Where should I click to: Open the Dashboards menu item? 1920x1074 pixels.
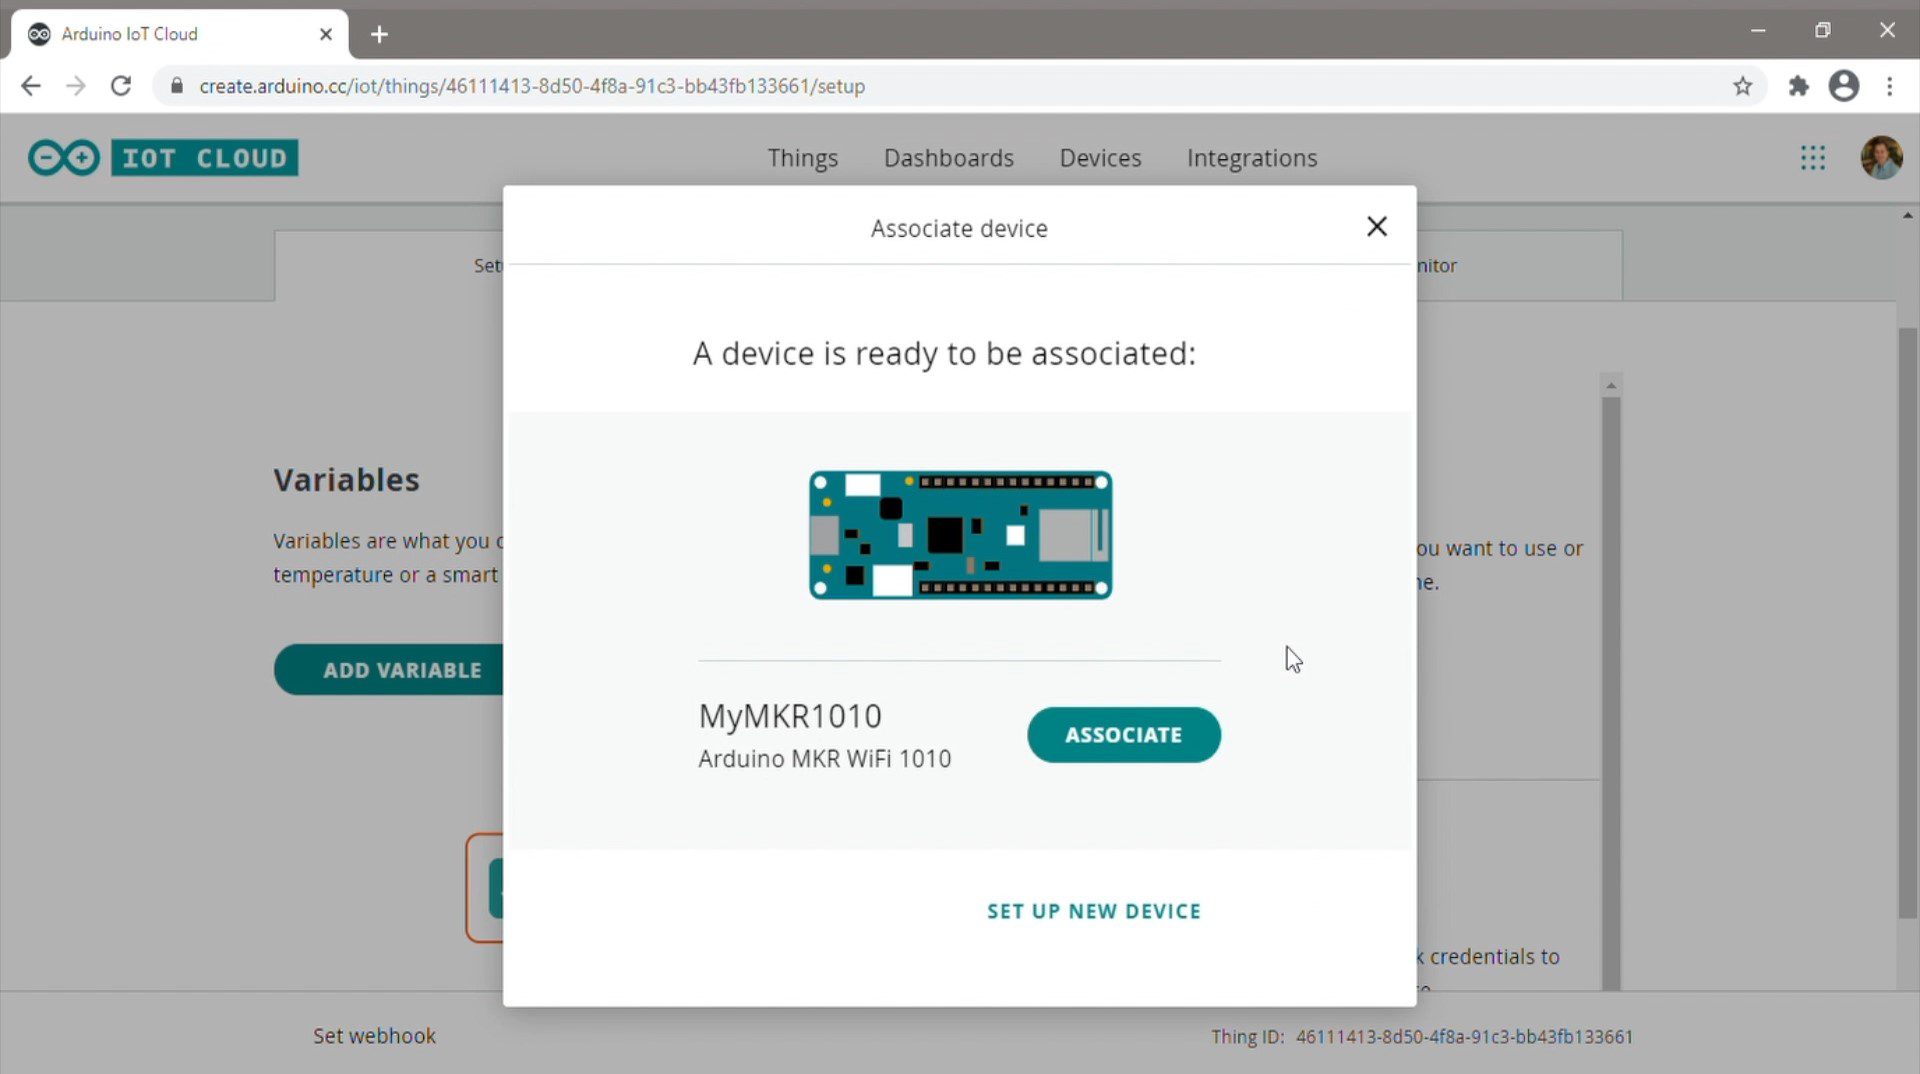pos(948,158)
